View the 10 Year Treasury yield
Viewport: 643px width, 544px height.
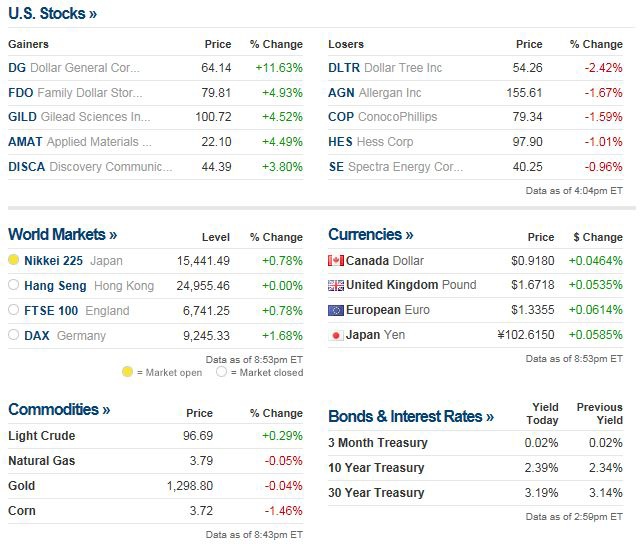click(376, 468)
